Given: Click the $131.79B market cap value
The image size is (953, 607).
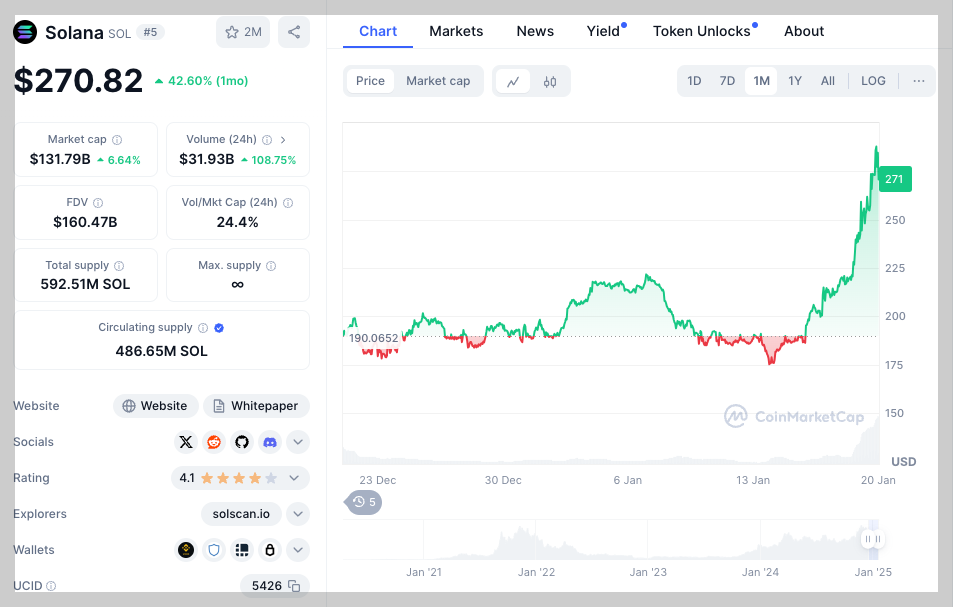Looking at the screenshot, I should pyautogui.click(x=60, y=160).
